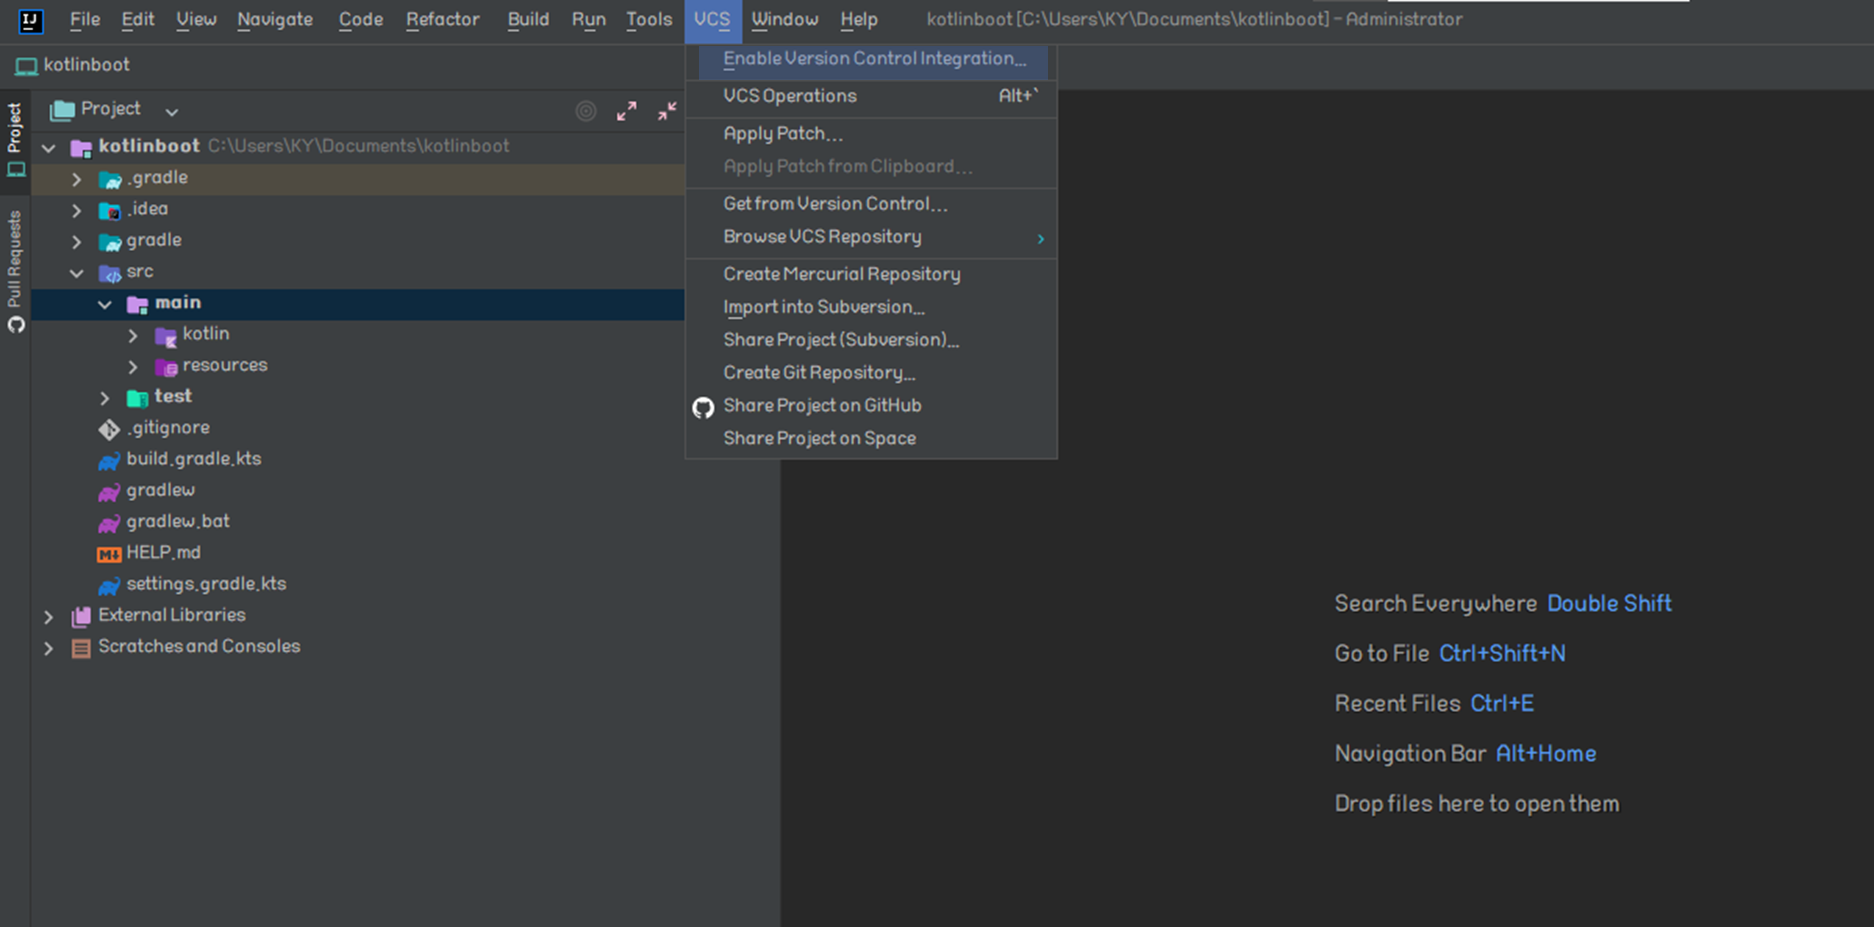The image size is (1874, 927).
Task: Click the locate target icon in Project panel
Action: 586,111
